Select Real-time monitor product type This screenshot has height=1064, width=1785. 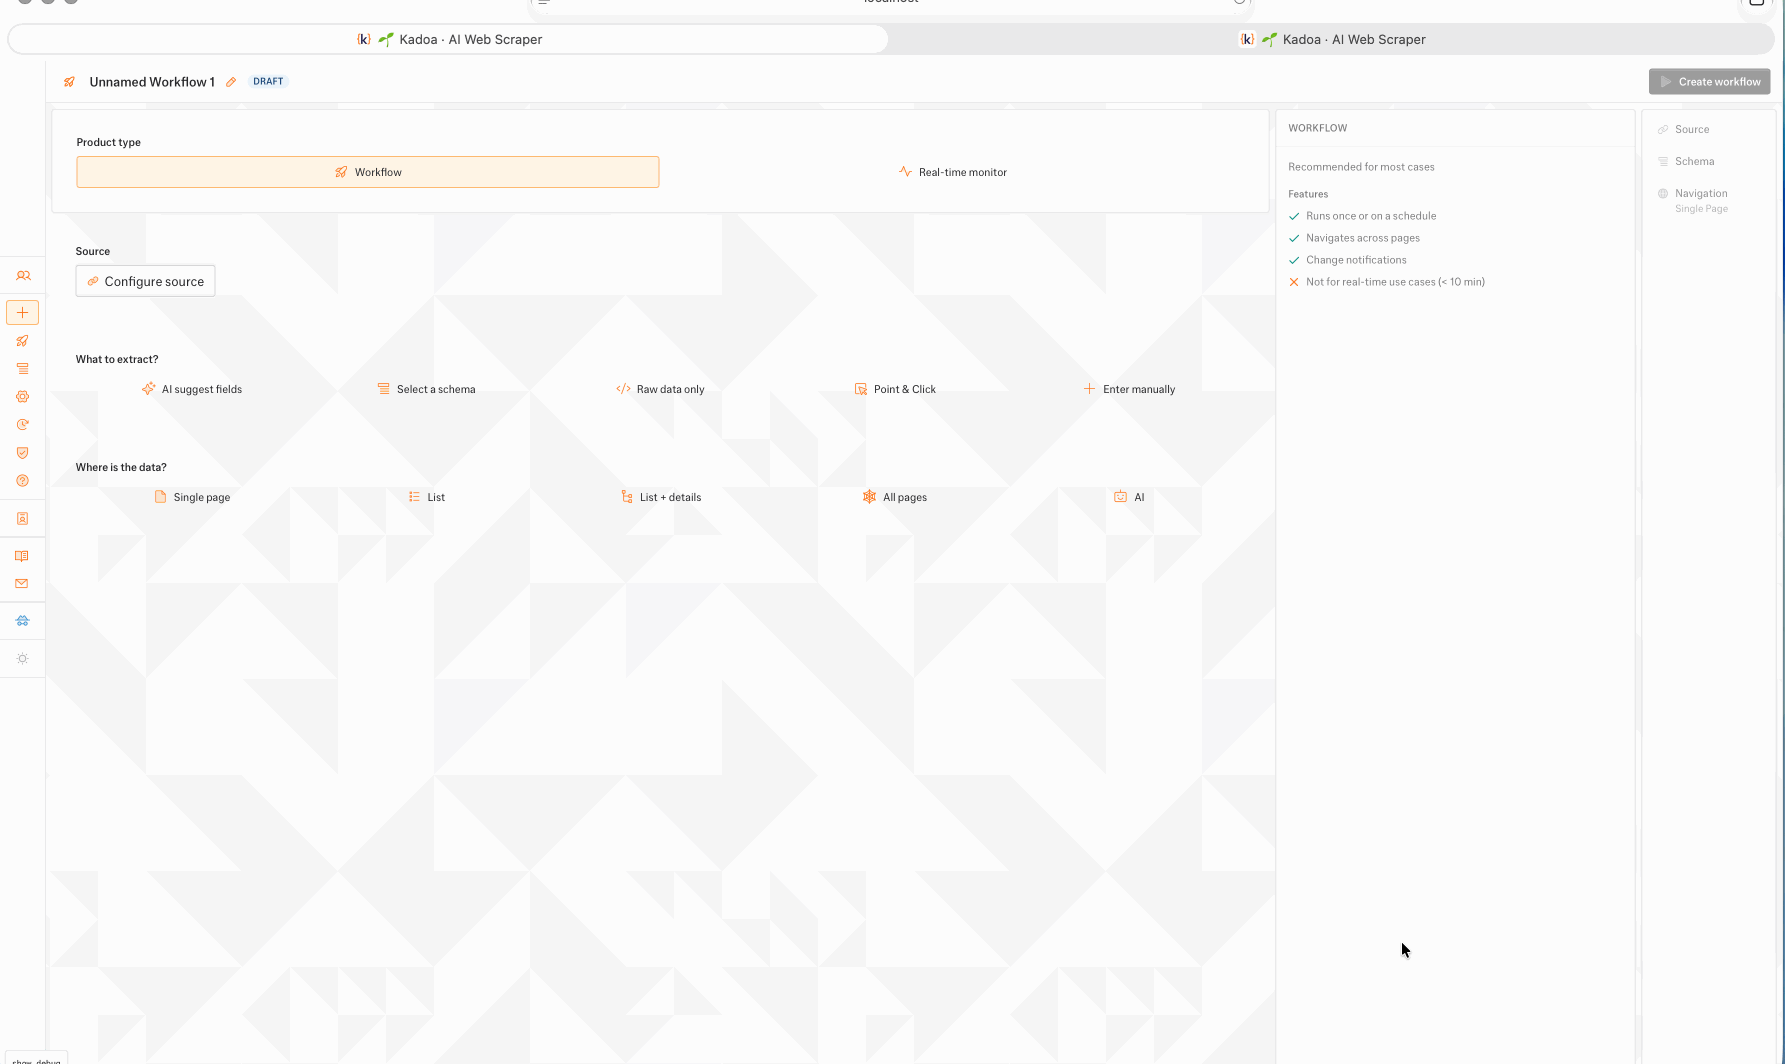click(952, 172)
